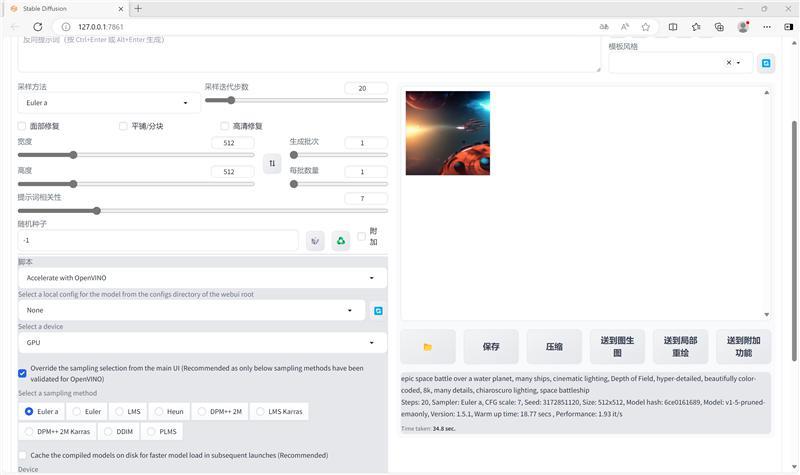Click the sampling steps number field
This screenshot has width=800, height=475.
pos(366,88)
